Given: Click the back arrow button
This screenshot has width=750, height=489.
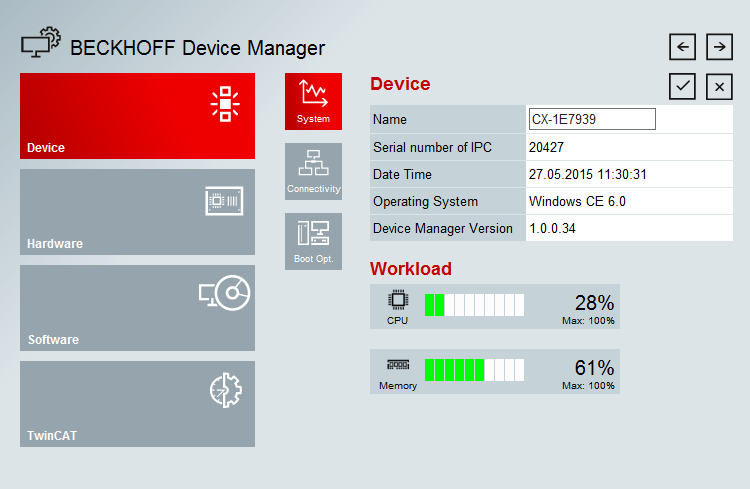Looking at the screenshot, I should 683,47.
